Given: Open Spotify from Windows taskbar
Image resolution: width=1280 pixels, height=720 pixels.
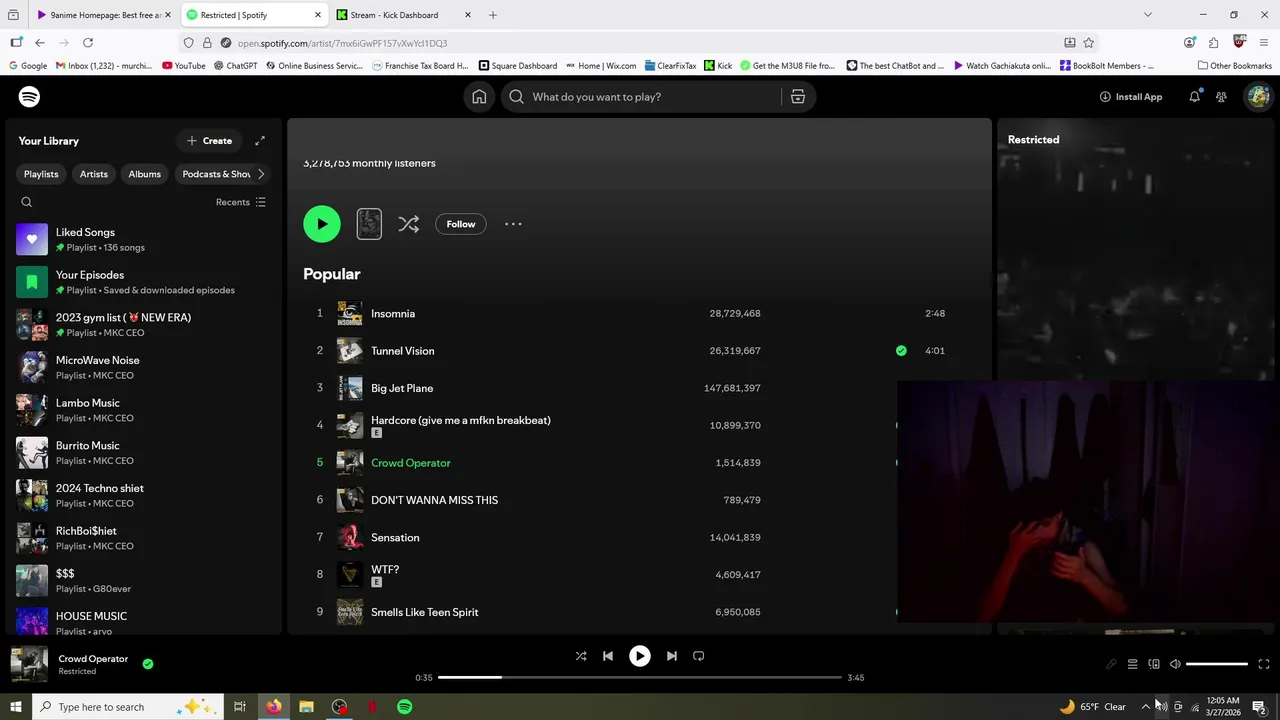Looking at the screenshot, I should [x=404, y=707].
